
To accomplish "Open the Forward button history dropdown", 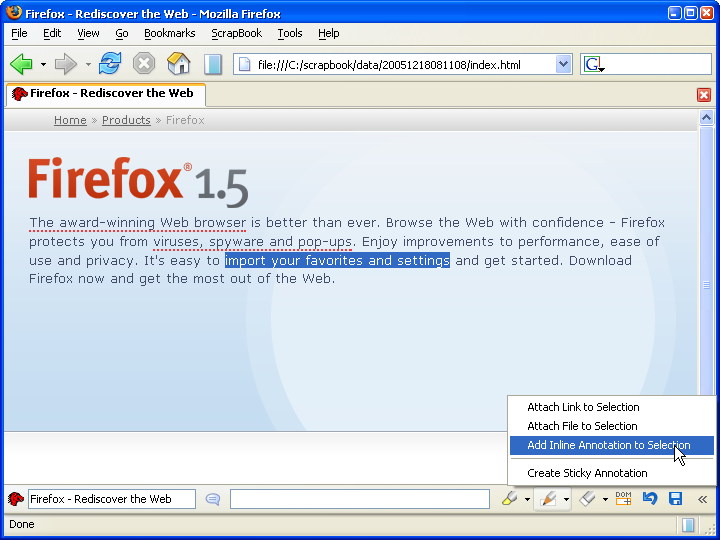I will 88,64.
